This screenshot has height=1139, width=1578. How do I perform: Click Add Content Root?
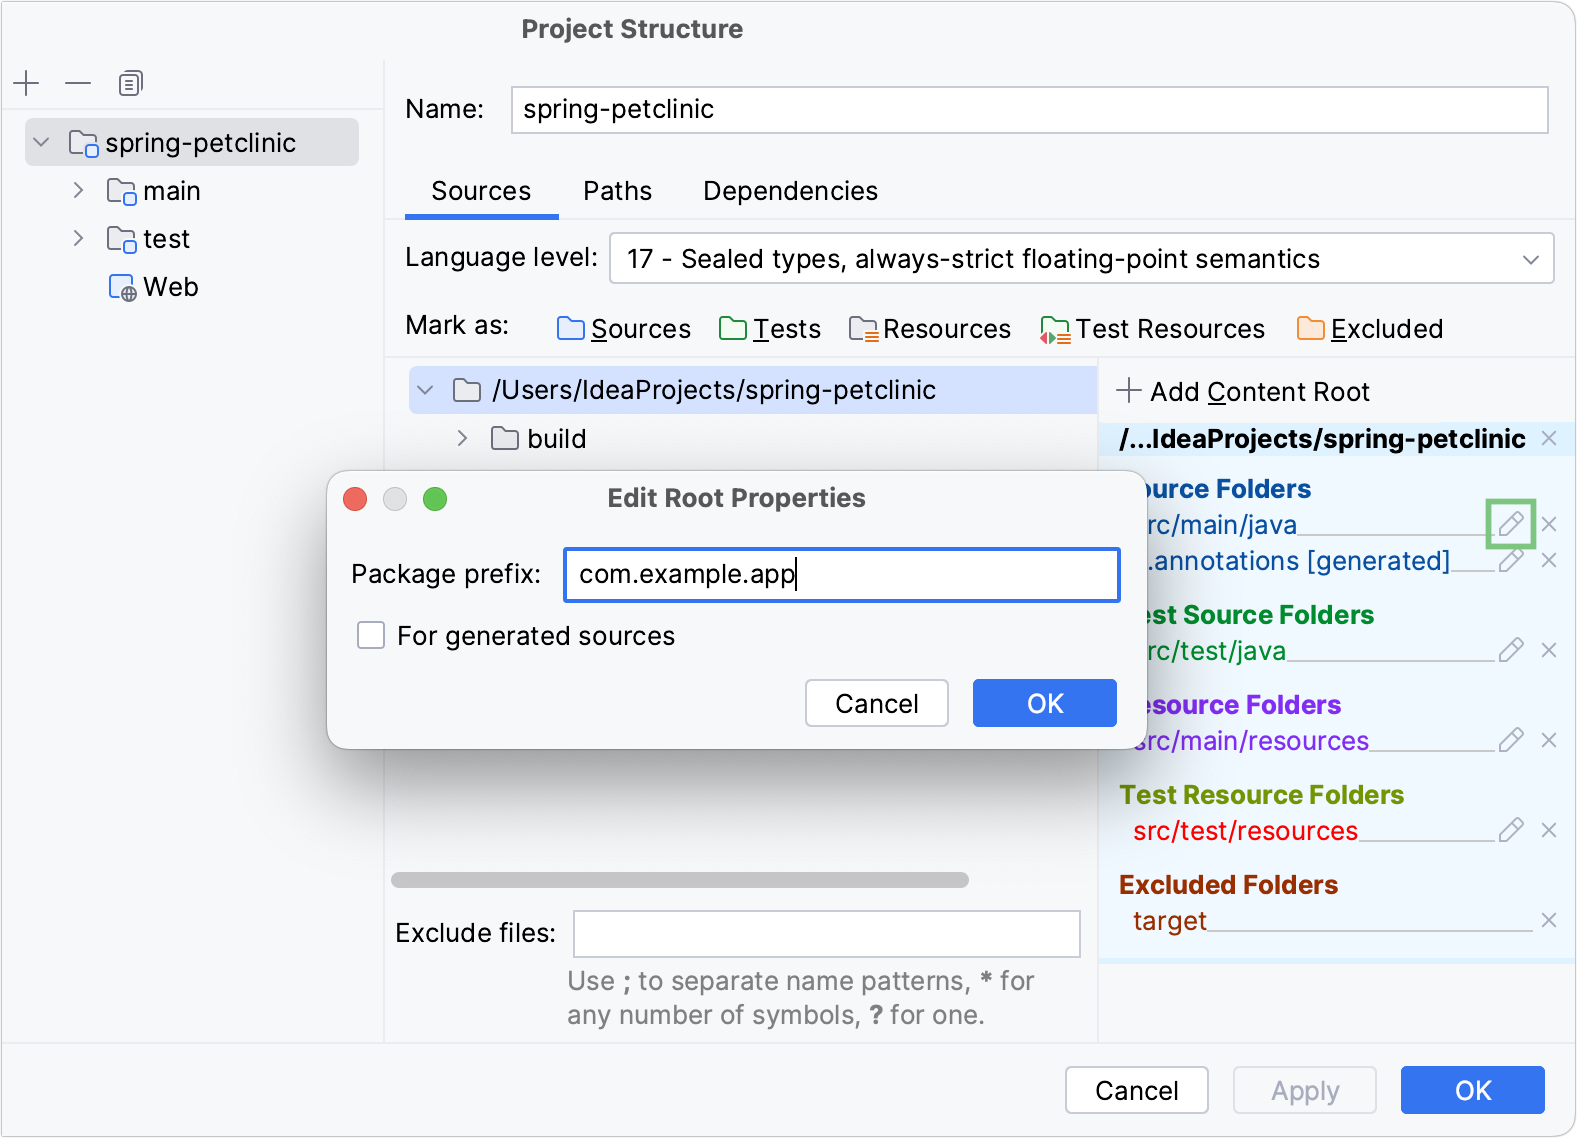coord(1243,391)
